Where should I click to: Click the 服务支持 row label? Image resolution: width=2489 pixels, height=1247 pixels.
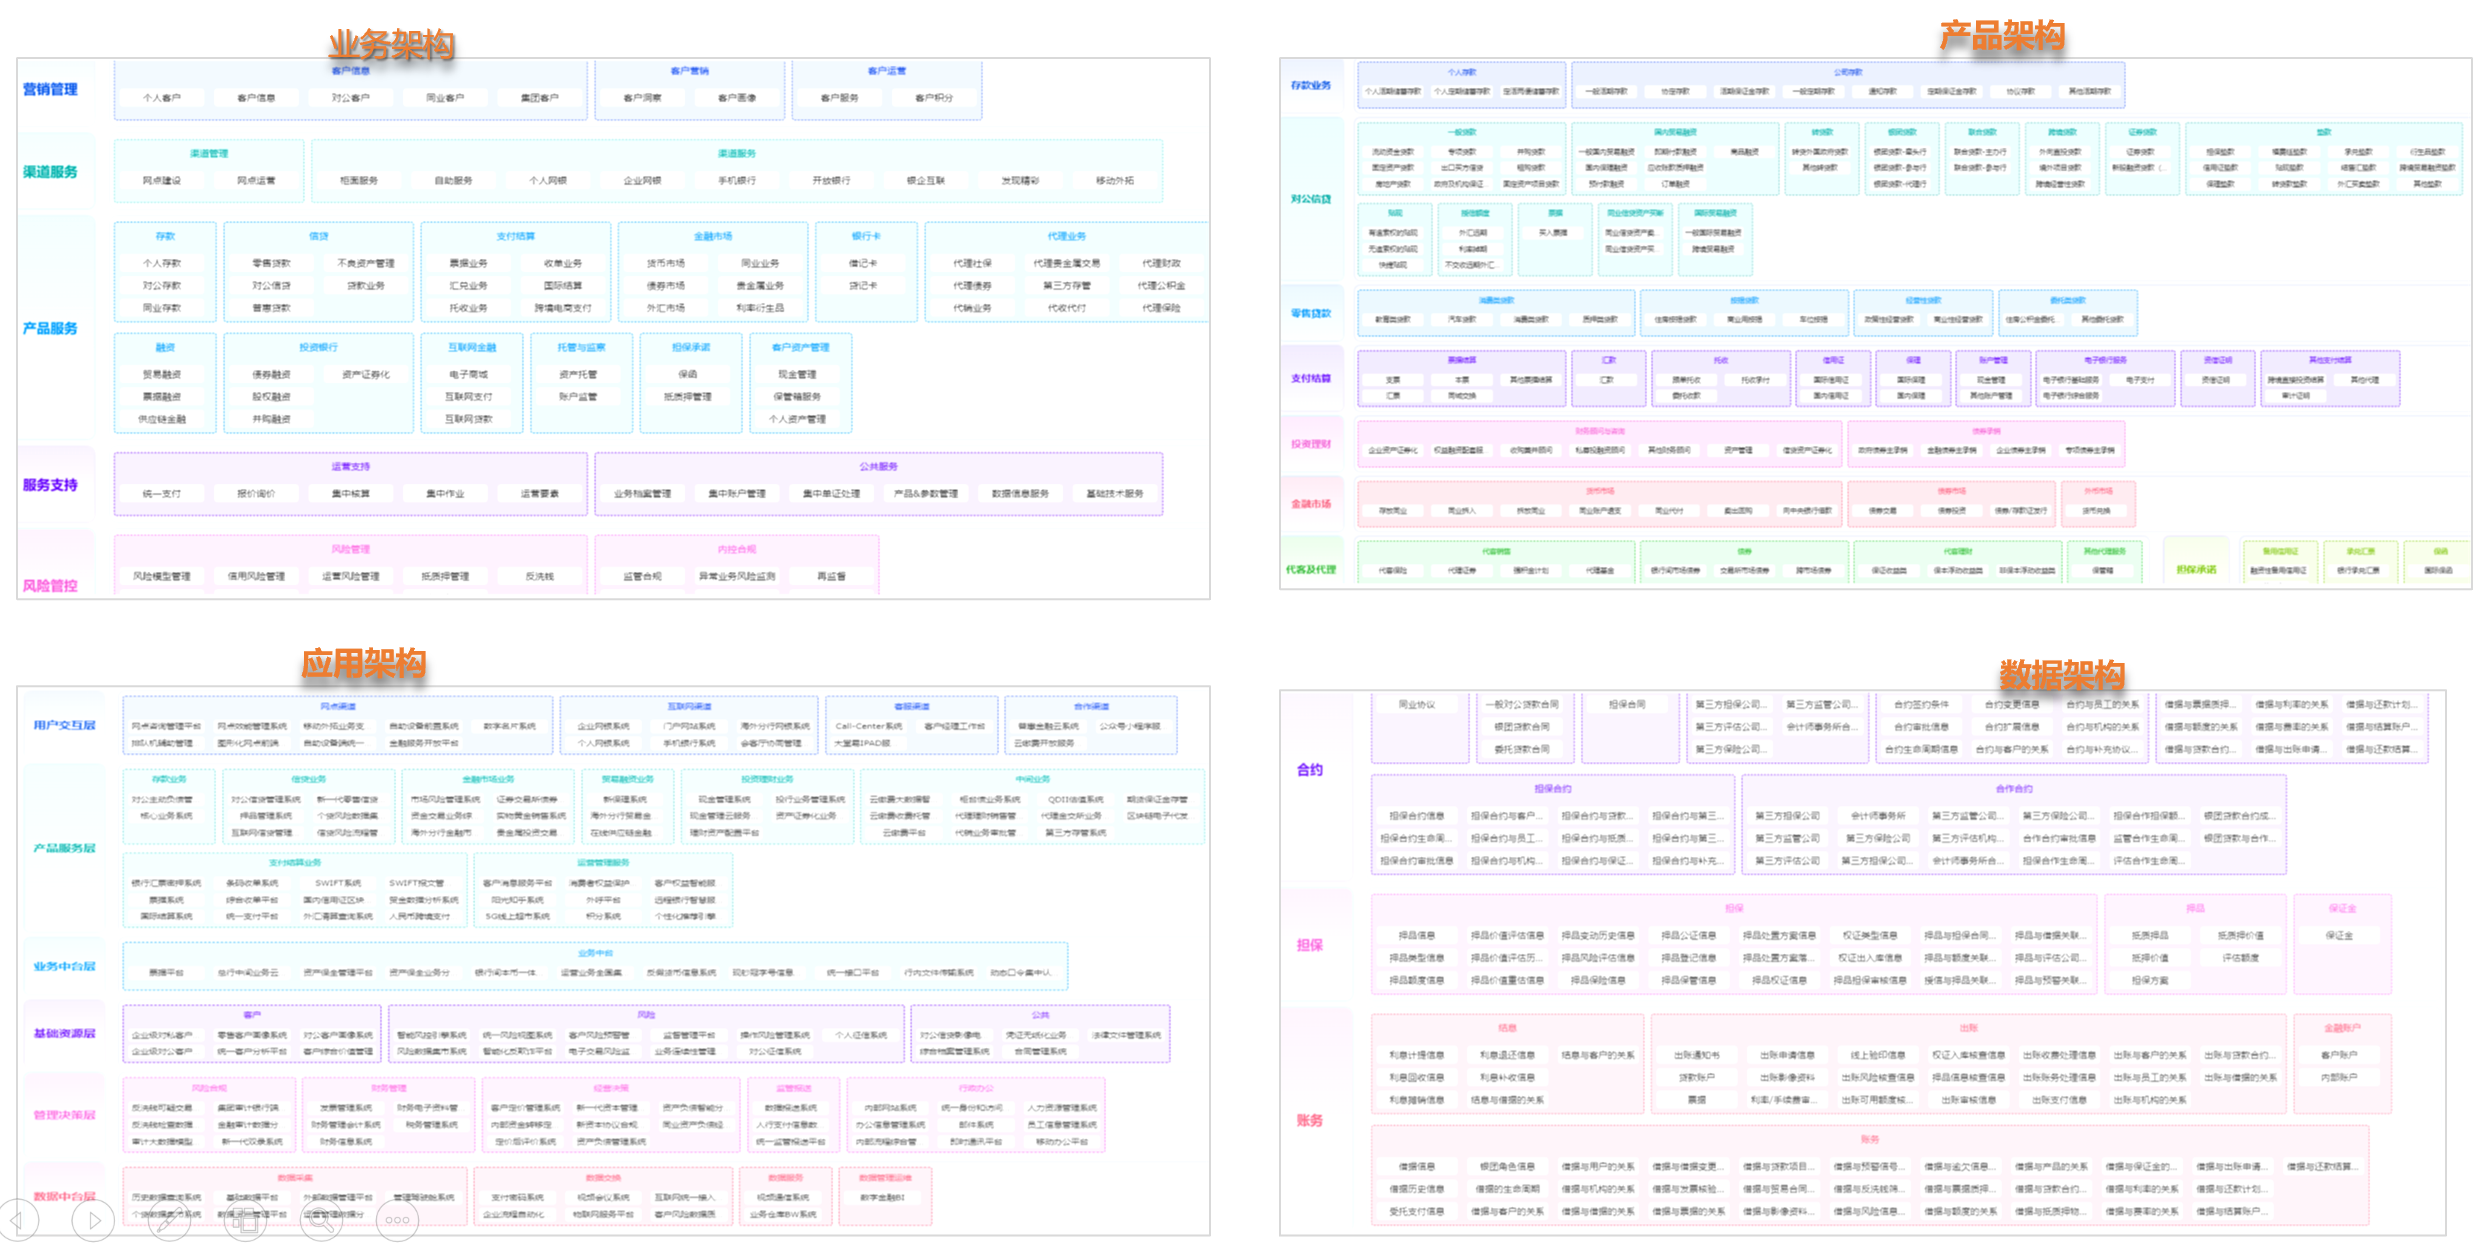point(50,485)
